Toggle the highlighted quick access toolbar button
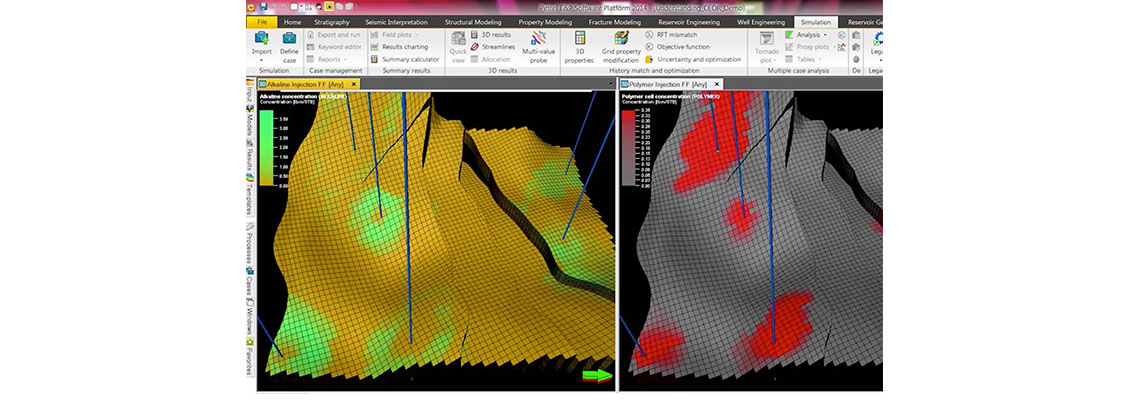The height and width of the screenshot is (400, 1130). click(x=327, y=7)
